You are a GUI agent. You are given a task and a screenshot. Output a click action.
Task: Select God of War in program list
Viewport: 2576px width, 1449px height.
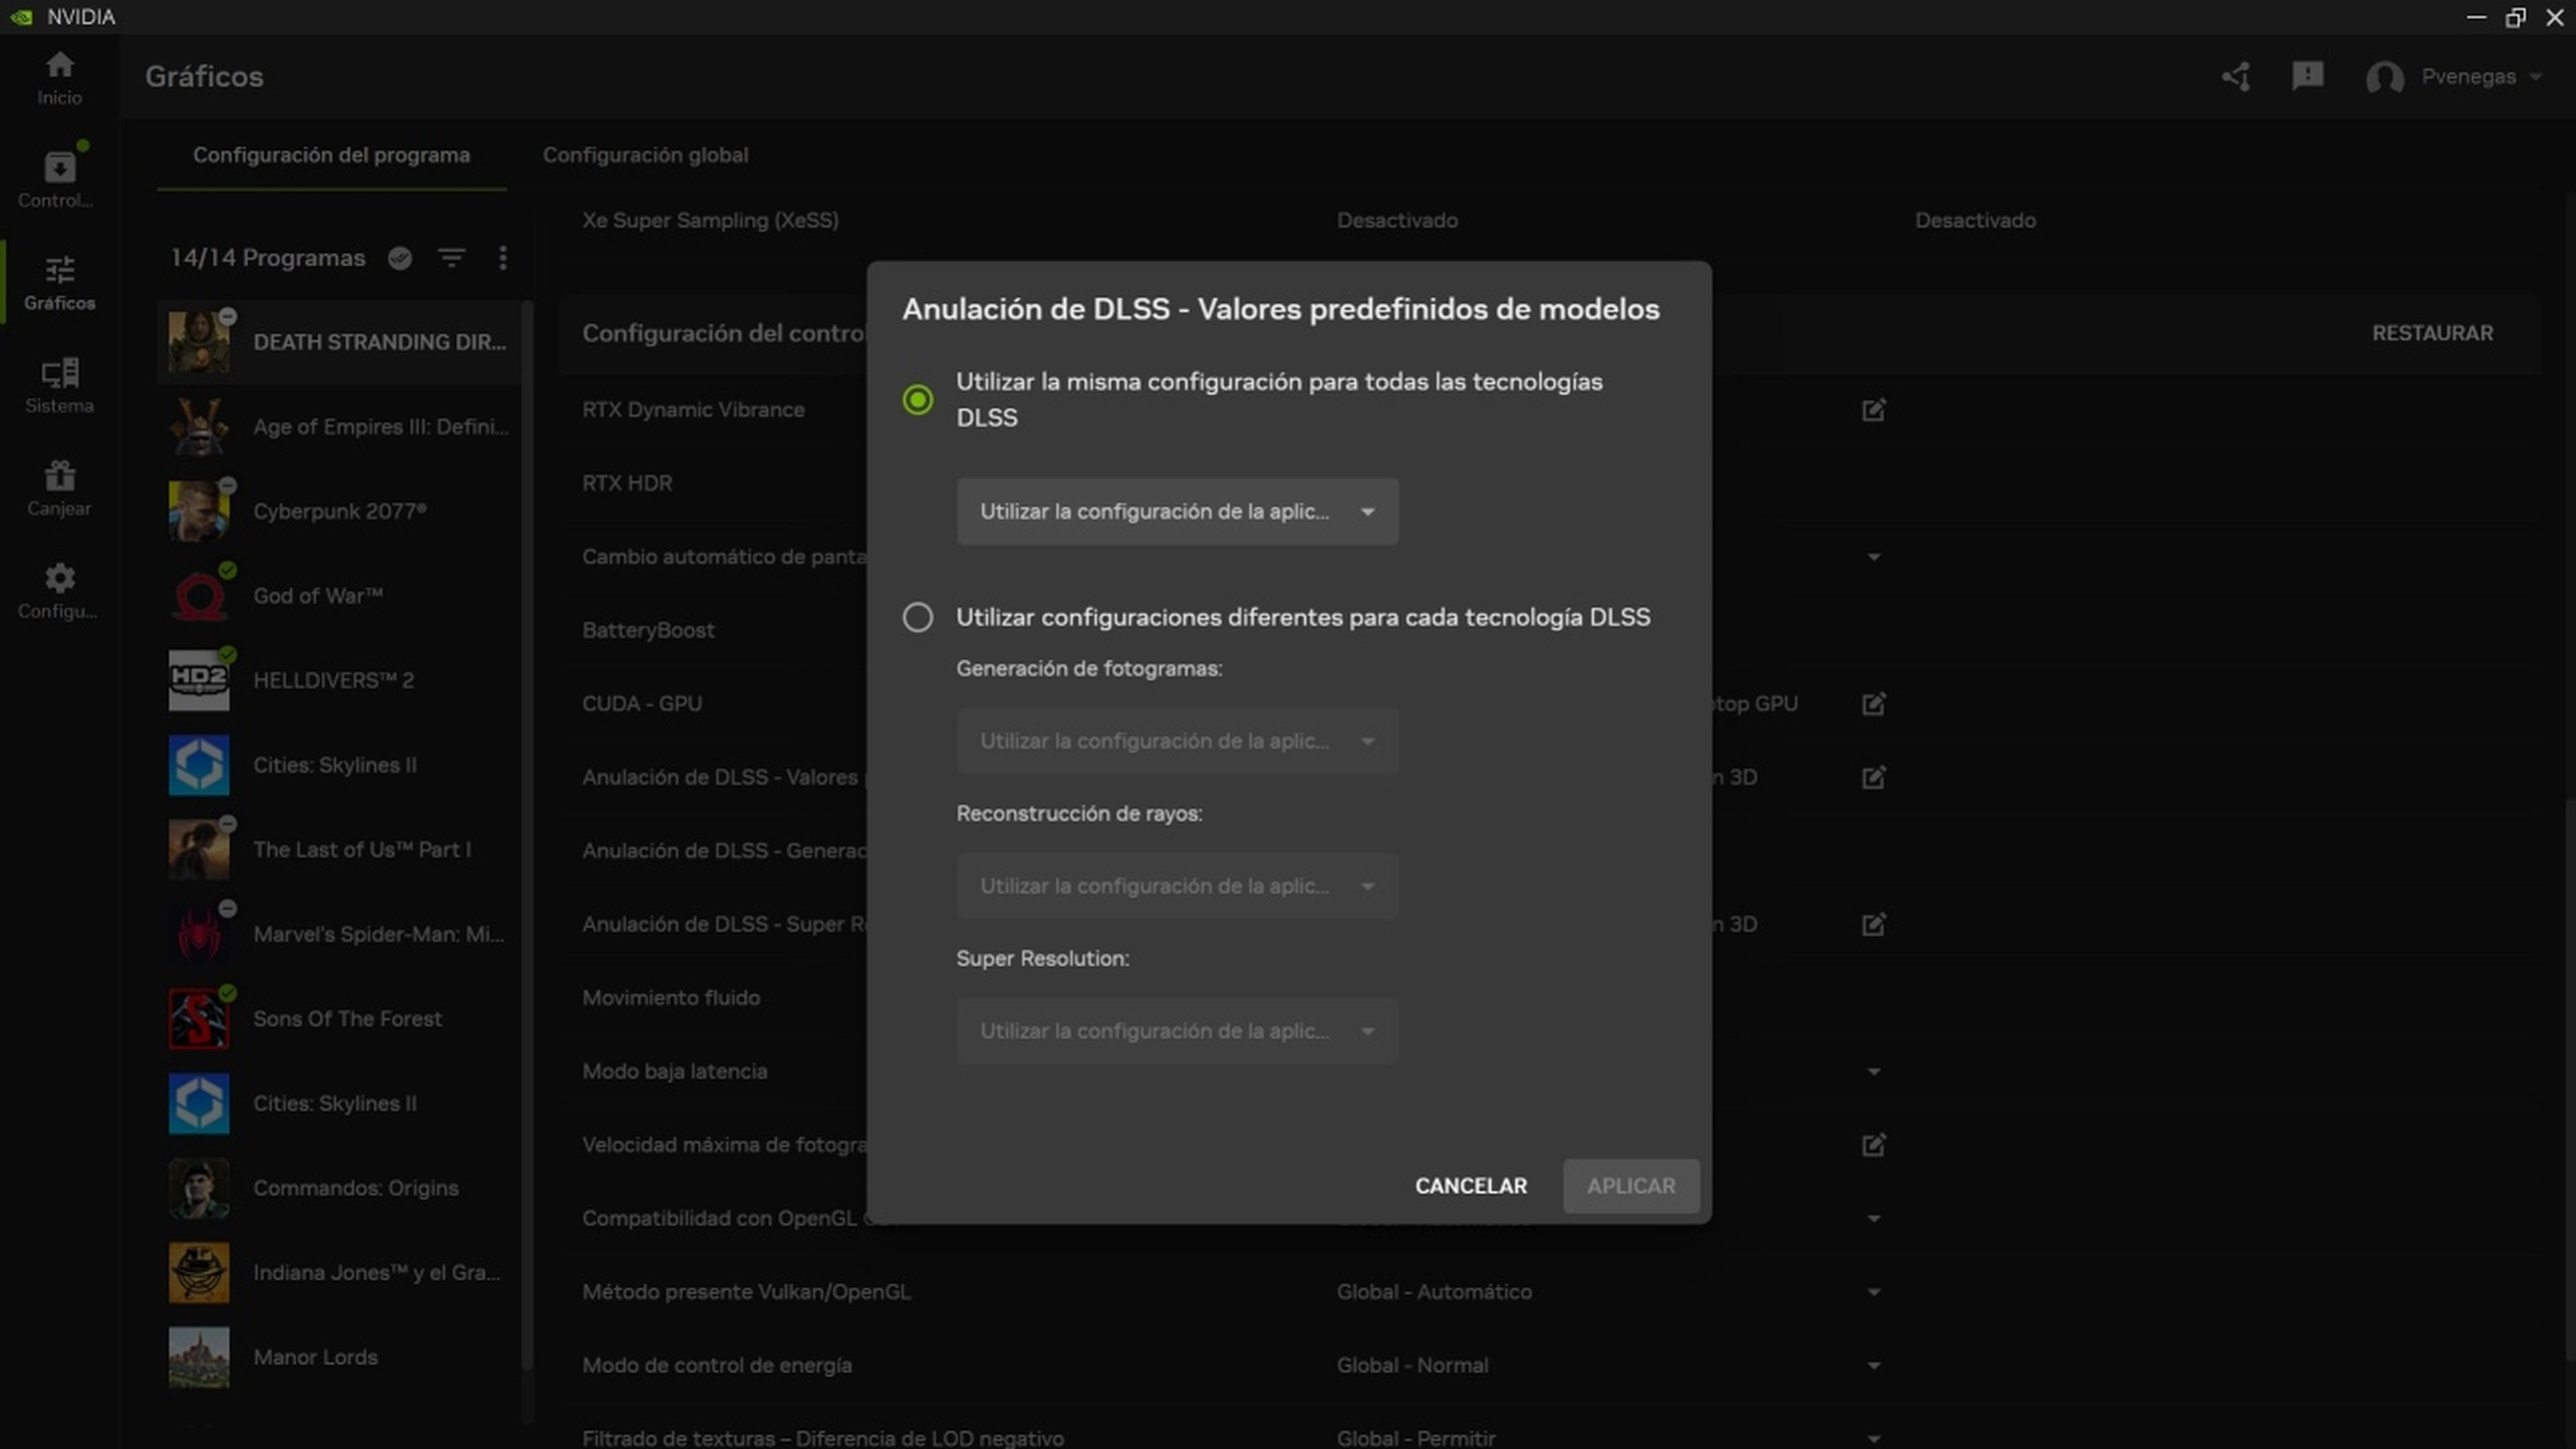(340, 596)
